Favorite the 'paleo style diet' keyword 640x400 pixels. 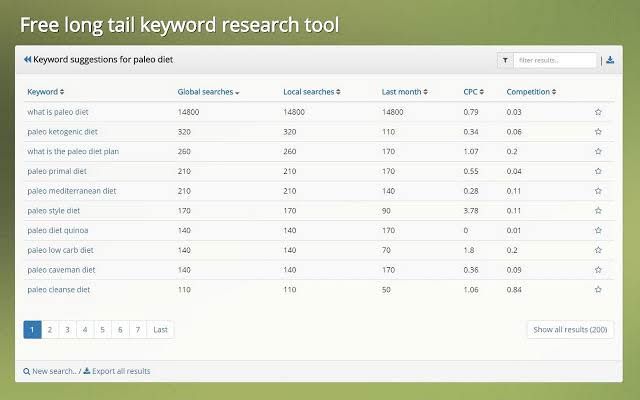[x=598, y=211]
